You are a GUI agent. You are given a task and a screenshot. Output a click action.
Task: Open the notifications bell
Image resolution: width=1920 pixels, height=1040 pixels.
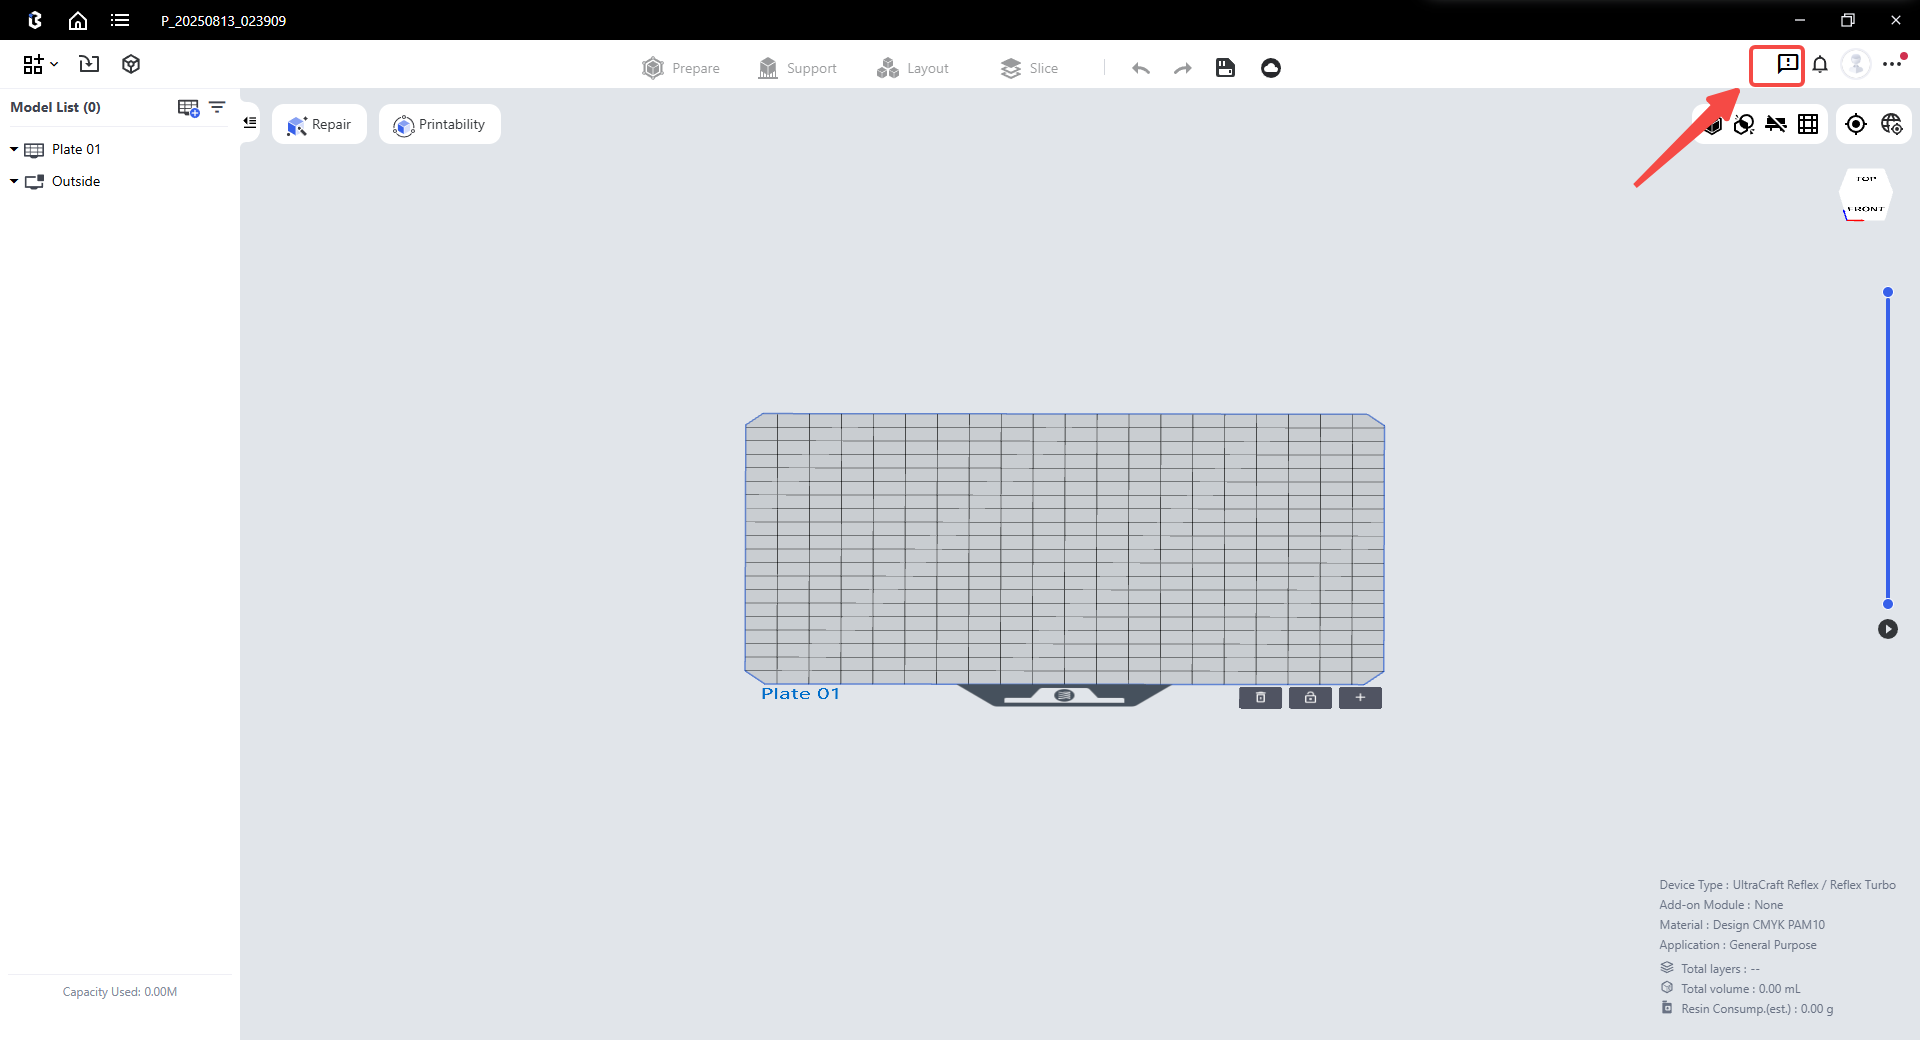click(1820, 65)
